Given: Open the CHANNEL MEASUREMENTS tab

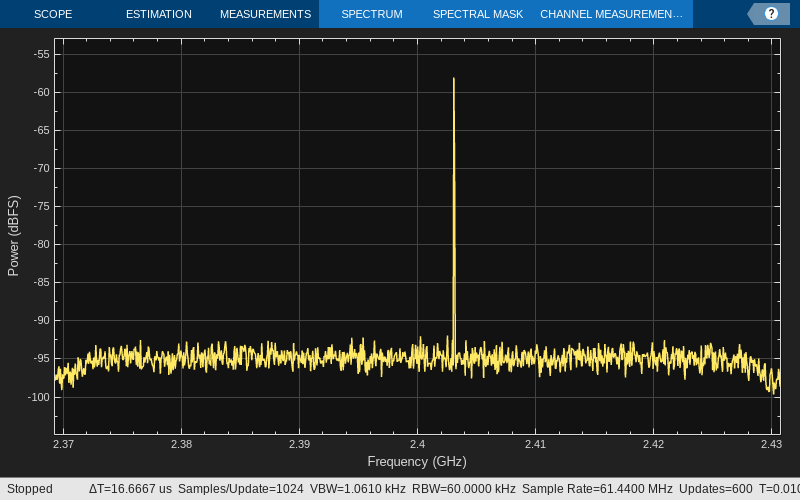Looking at the screenshot, I should pos(611,14).
